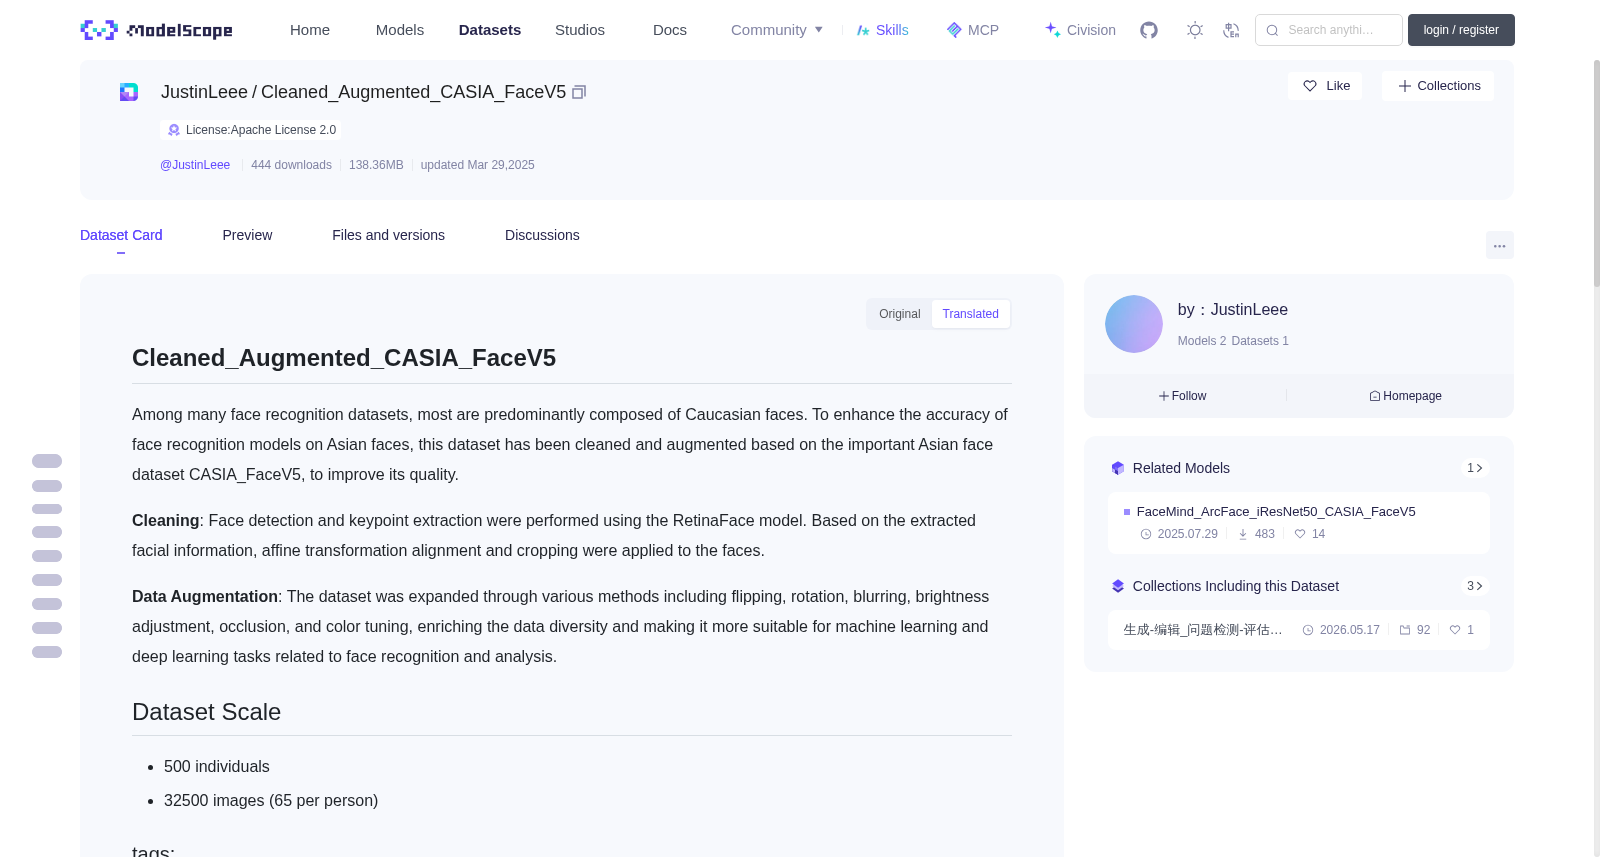This screenshot has width=1600, height=857.
Task: Click the Related Models heading
Action: tap(1181, 468)
